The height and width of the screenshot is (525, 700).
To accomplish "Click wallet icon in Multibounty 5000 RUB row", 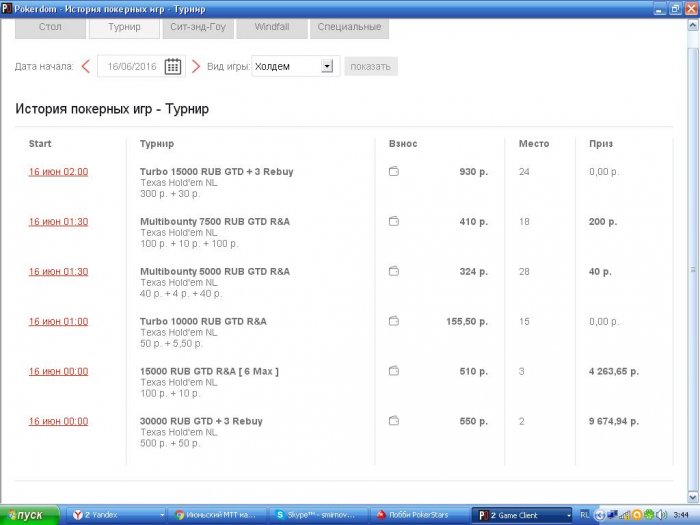I will pos(394,271).
